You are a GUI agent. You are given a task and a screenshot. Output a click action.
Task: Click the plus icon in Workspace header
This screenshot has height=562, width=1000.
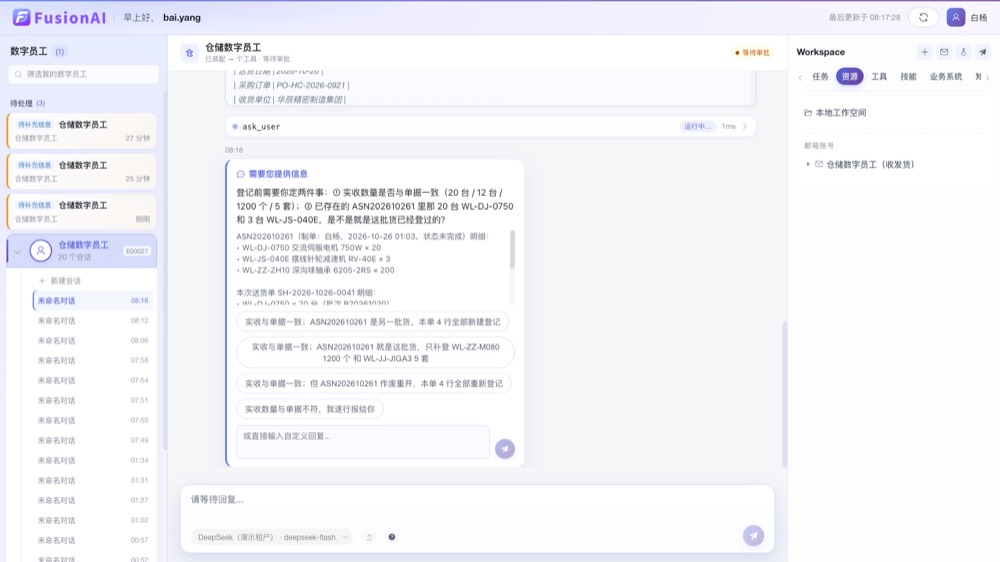(924, 52)
